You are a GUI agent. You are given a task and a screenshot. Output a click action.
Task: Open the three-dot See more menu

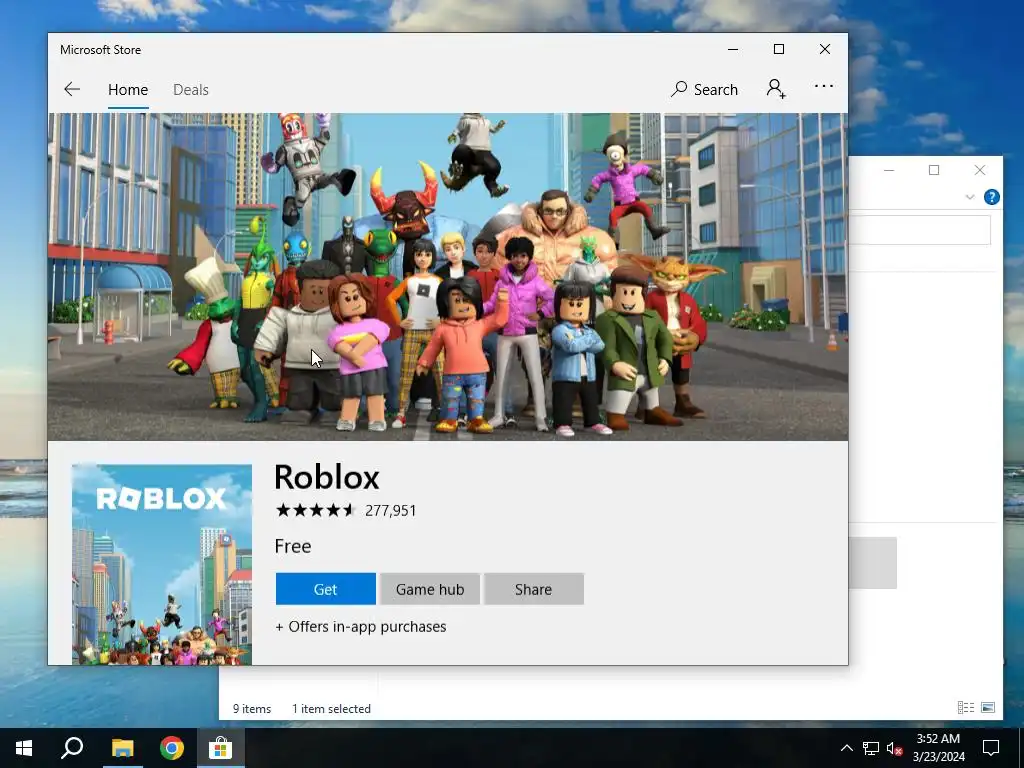click(824, 86)
